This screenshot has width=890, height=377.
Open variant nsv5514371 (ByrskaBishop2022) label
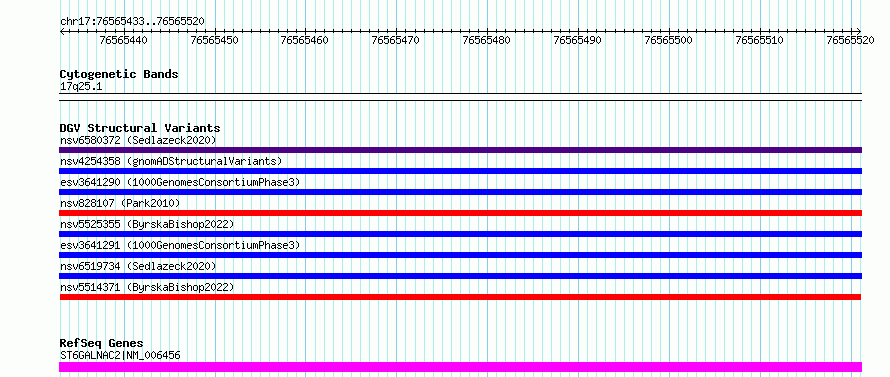(x=147, y=287)
